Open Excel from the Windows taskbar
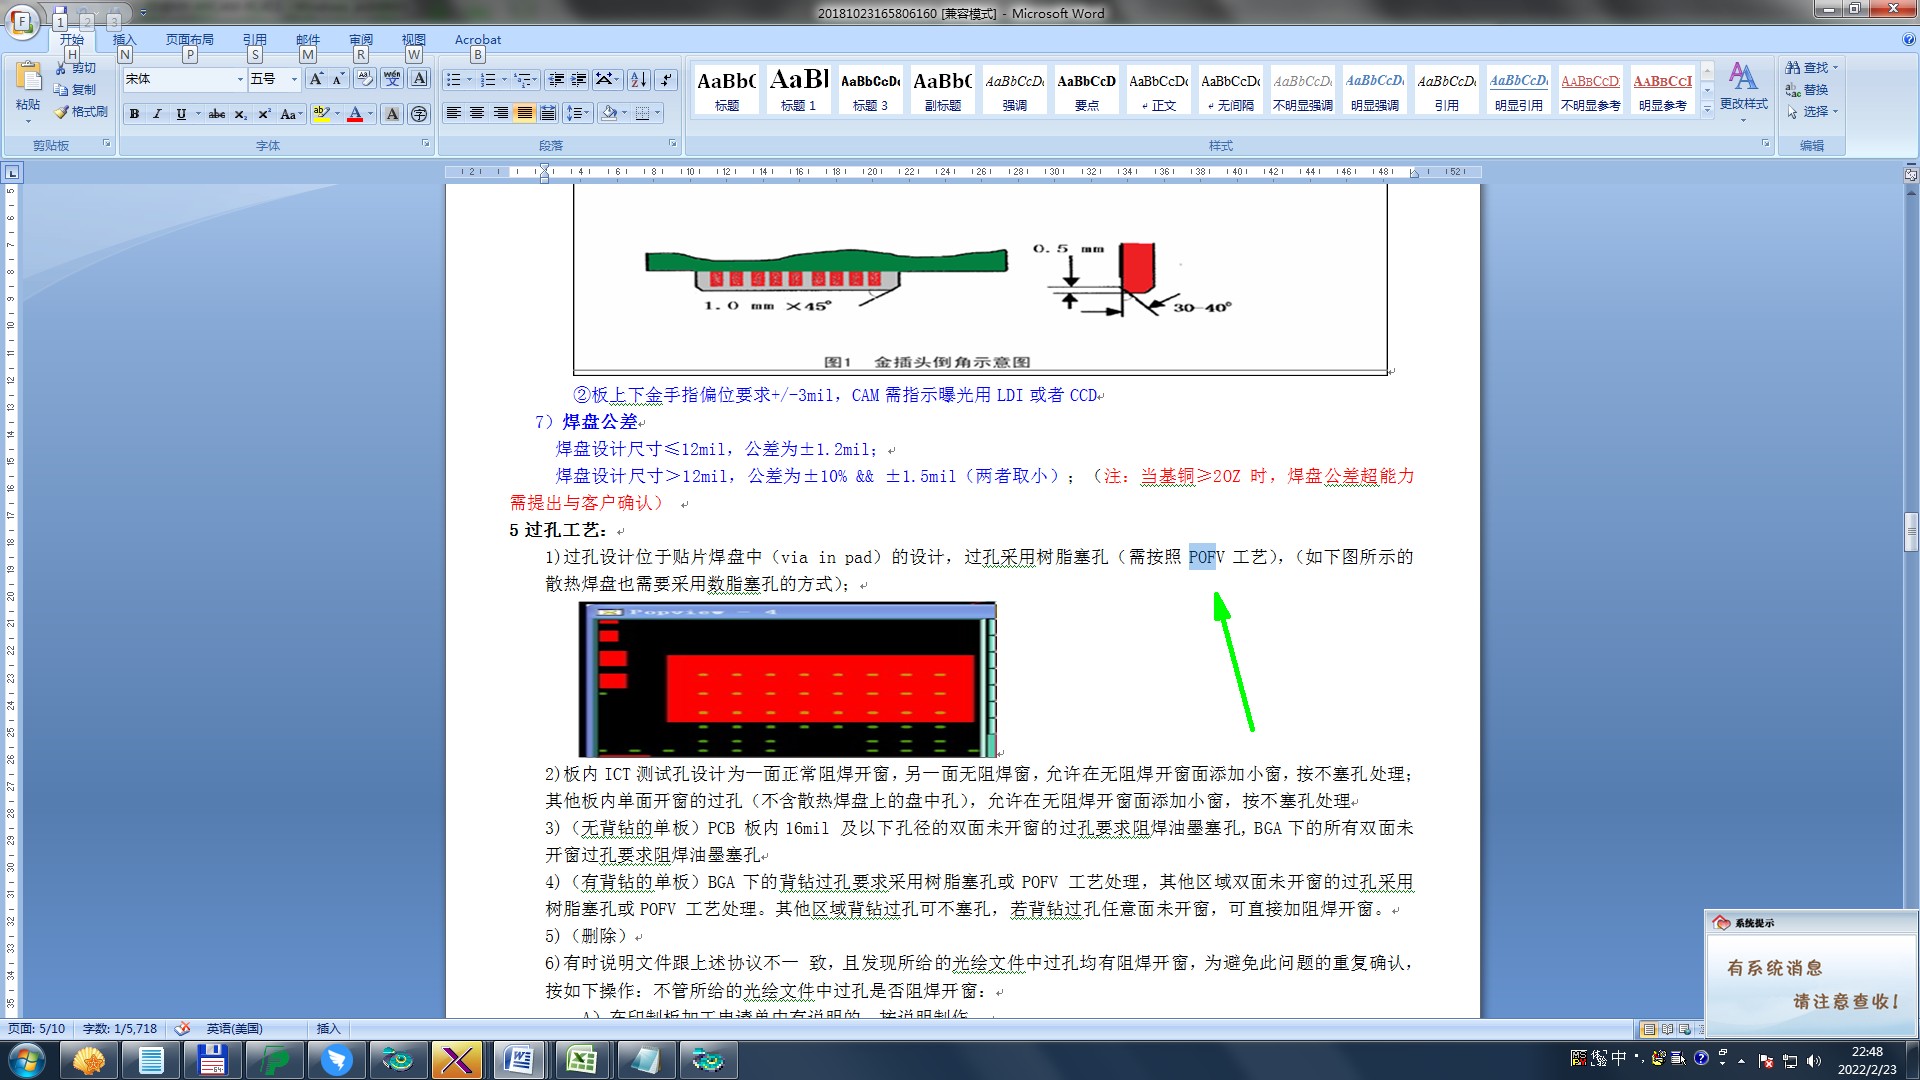This screenshot has height=1080, width=1920. tap(581, 1060)
